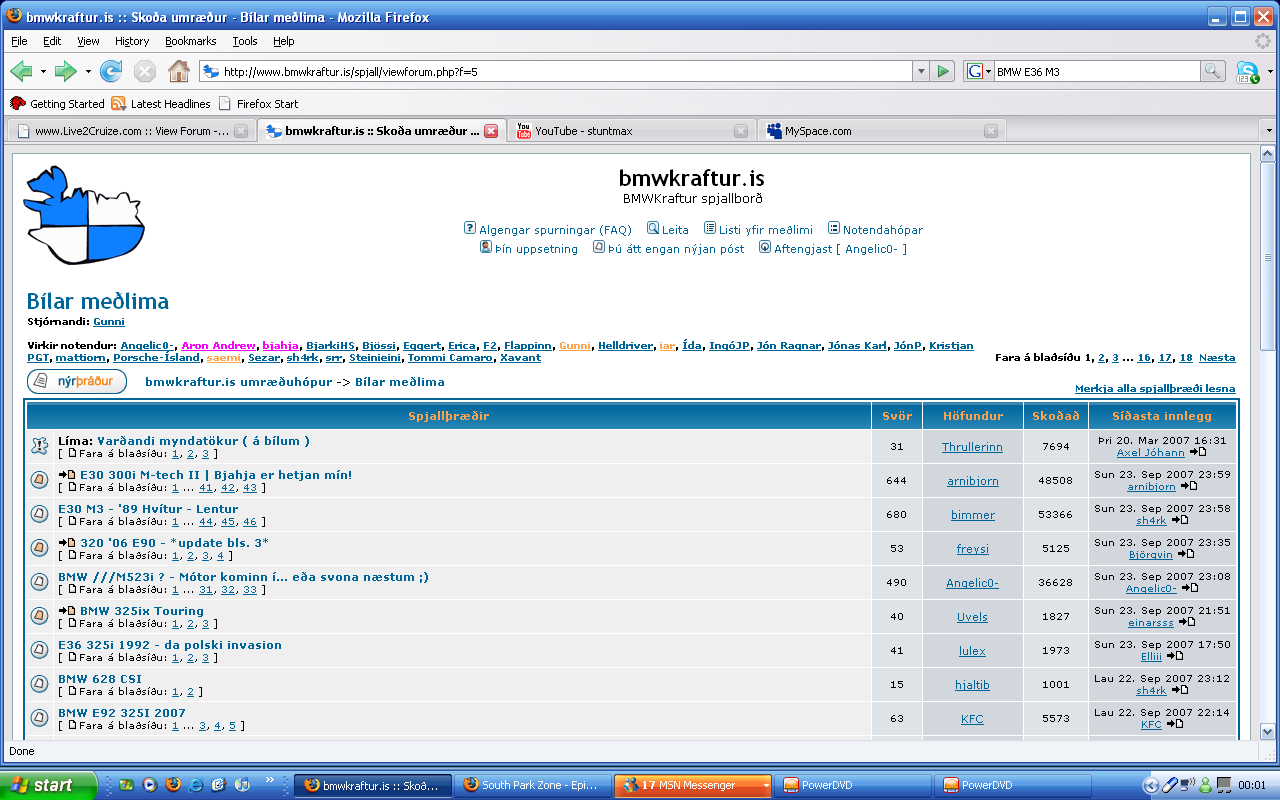Click the bmwkraftur.is Iceland logo
Screen dimensions: 1280x800
(x=84, y=215)
